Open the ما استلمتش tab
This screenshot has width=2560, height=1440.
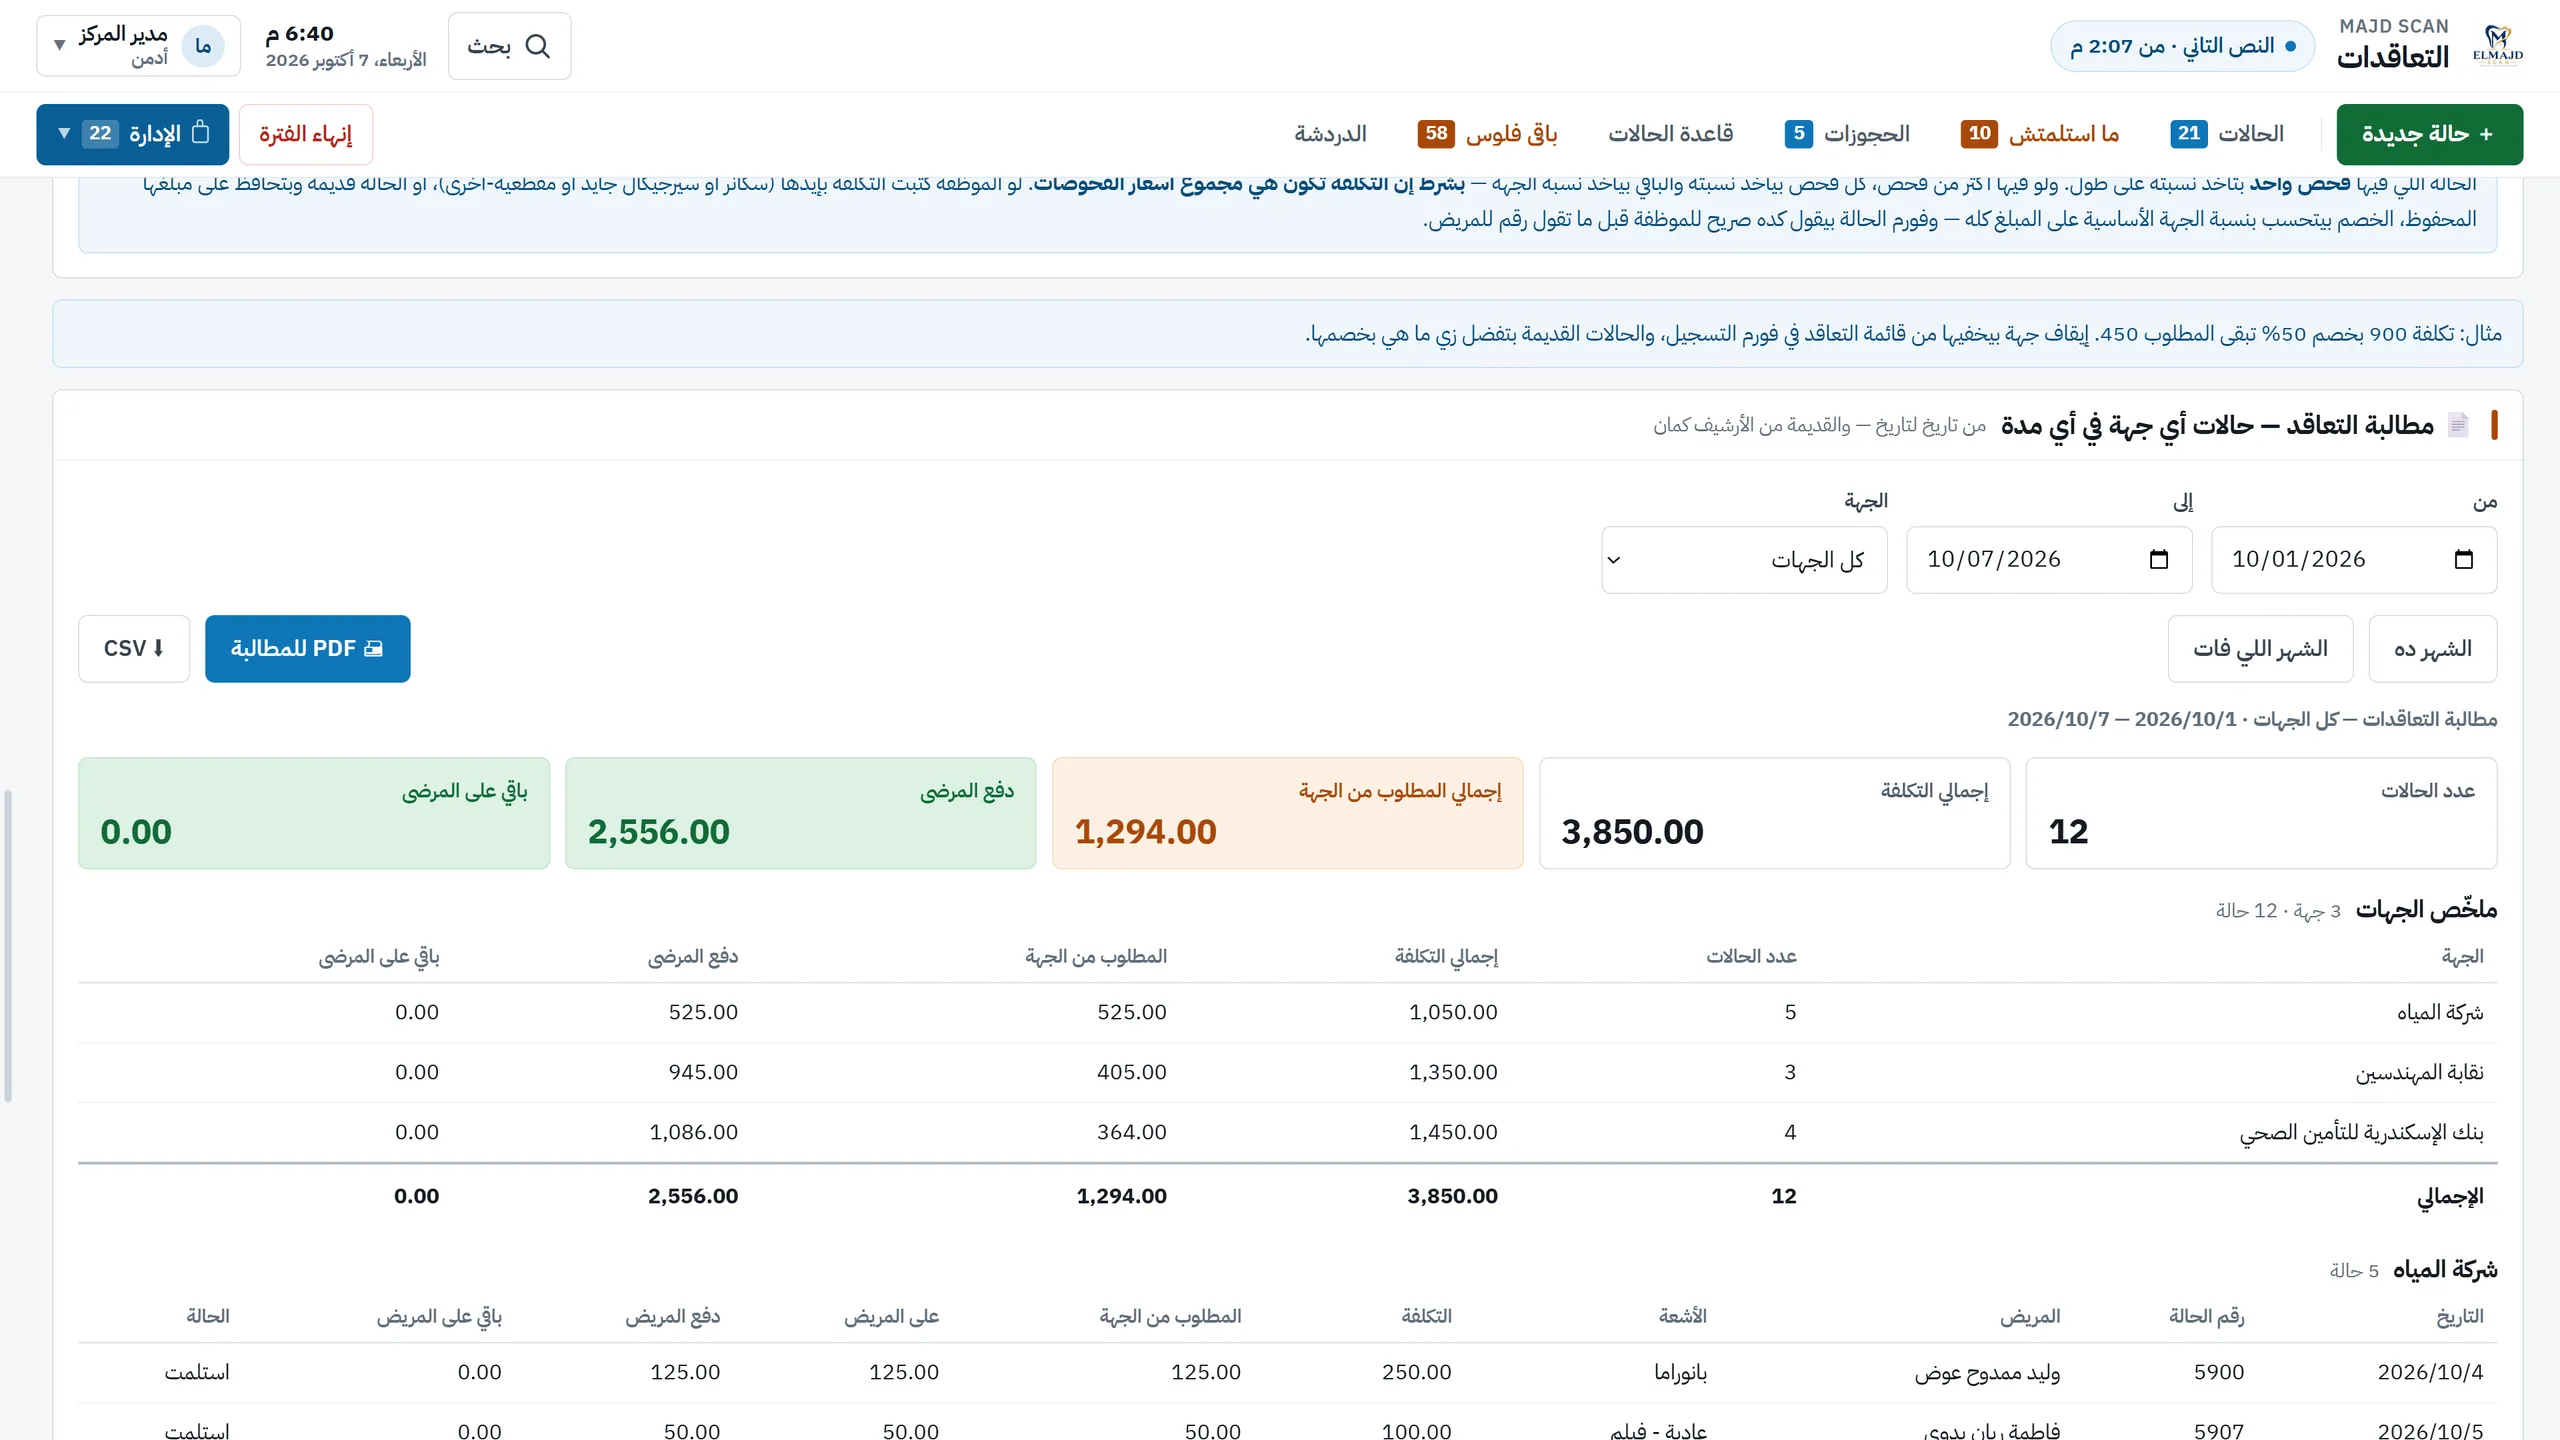[x=2040, y=134]
